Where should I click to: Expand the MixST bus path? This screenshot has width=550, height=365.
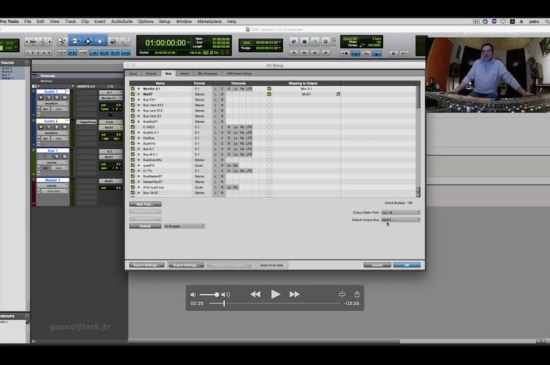139,94
